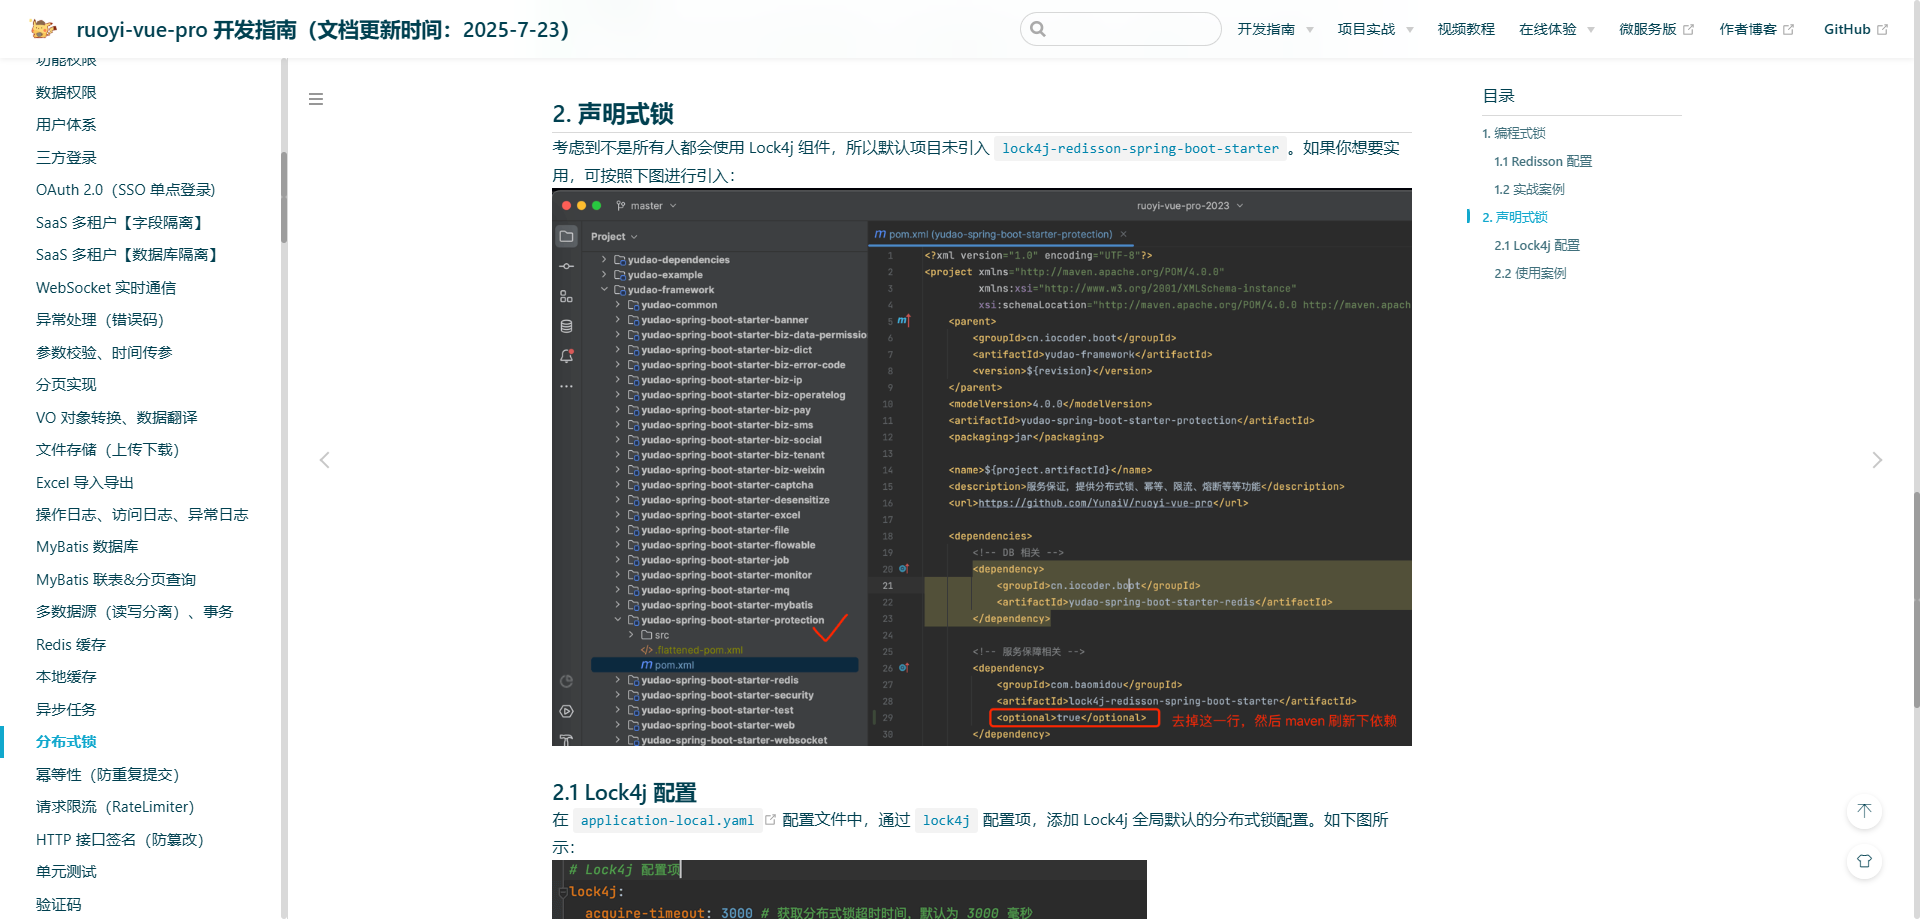The width and height of the screenshot is (1920, 919).
Task: Open the Project tool window folder icon
Action: (x=566, y=236)
